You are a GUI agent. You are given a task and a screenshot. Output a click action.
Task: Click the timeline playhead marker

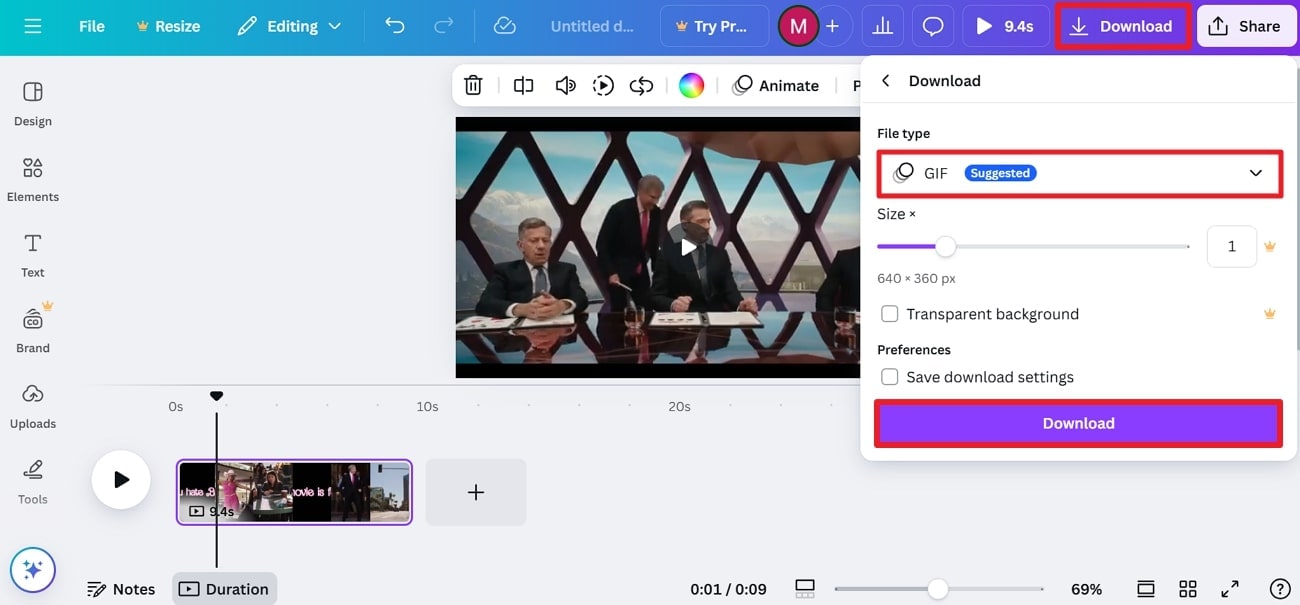pos(216,397)
